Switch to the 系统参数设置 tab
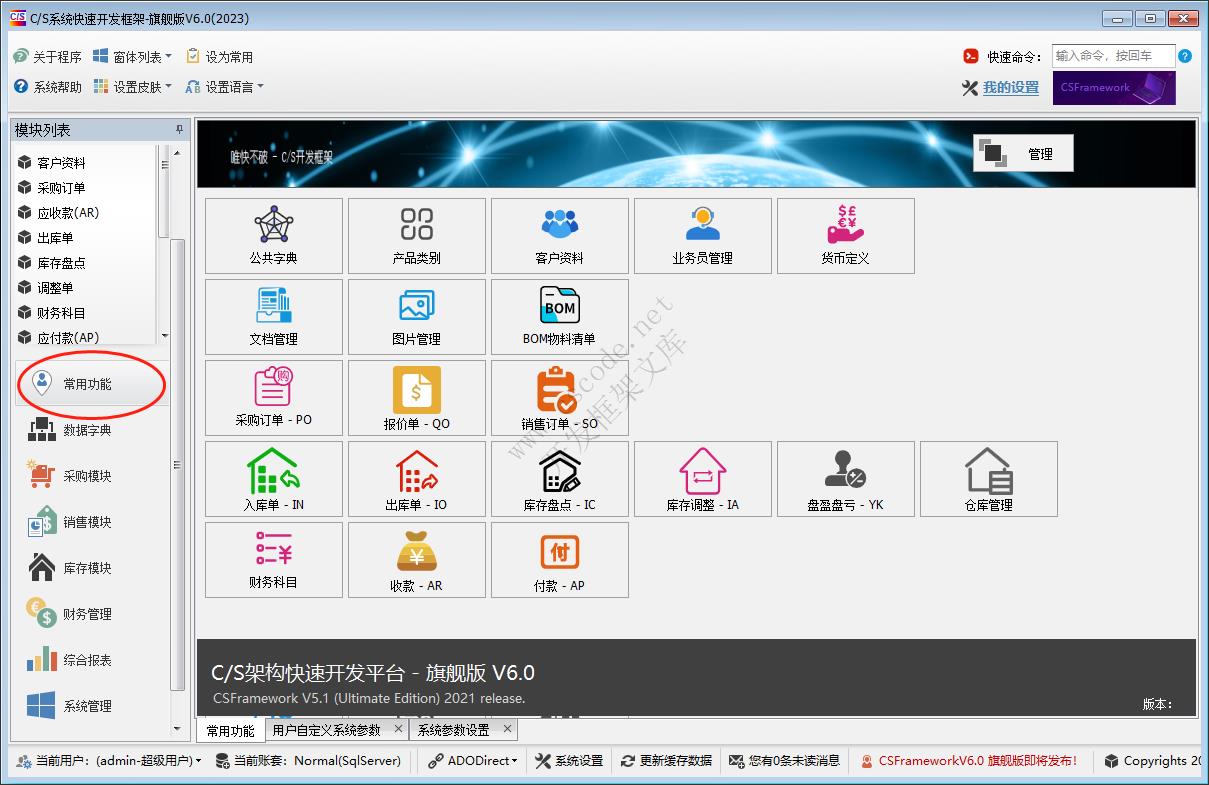 click(x=453, y=730)
